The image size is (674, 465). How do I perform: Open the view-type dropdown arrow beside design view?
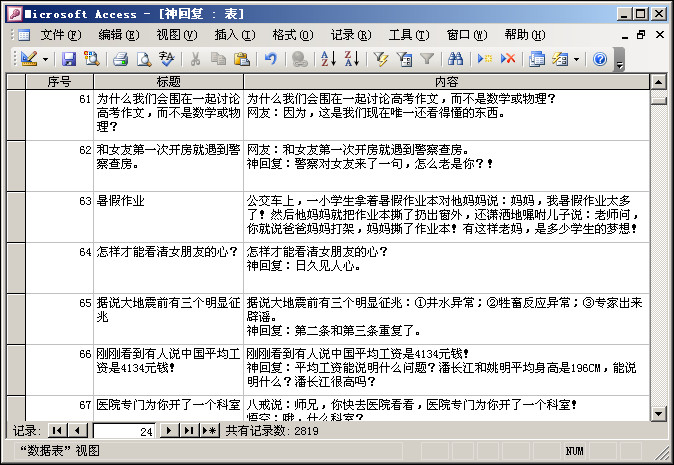[x=45, y=59]
